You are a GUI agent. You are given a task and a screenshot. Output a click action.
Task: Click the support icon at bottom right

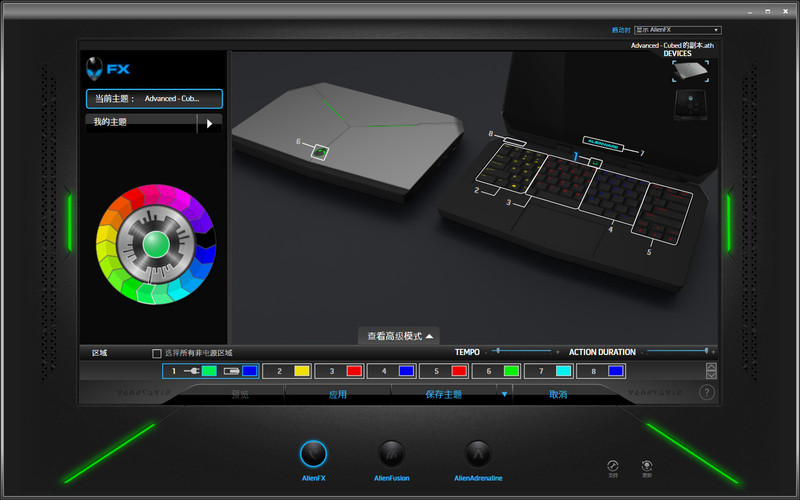613,466
